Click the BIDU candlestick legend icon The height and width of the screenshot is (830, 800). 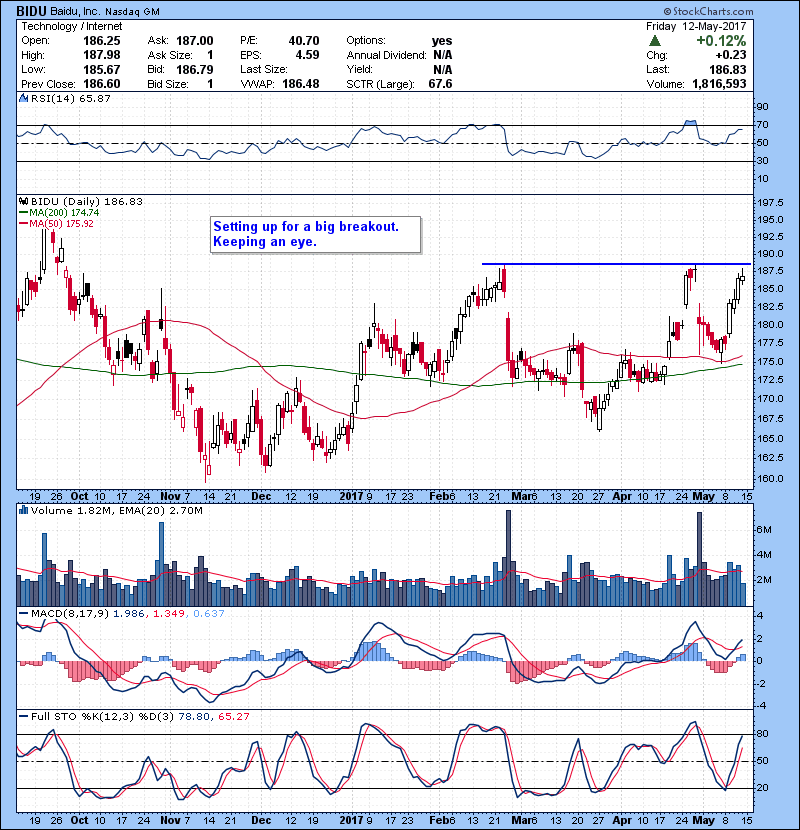23,201
